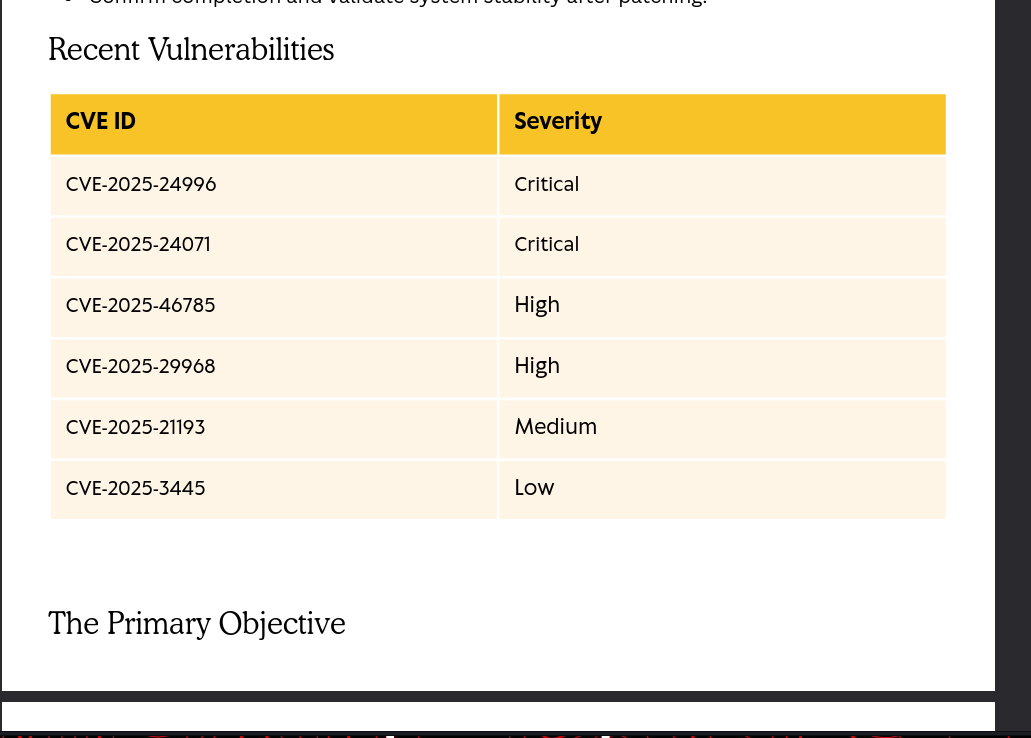The height and width of the screenshot is (738, 1031).
Task: Click the next page's white area below the gap
Action: [x=498, y=715]
